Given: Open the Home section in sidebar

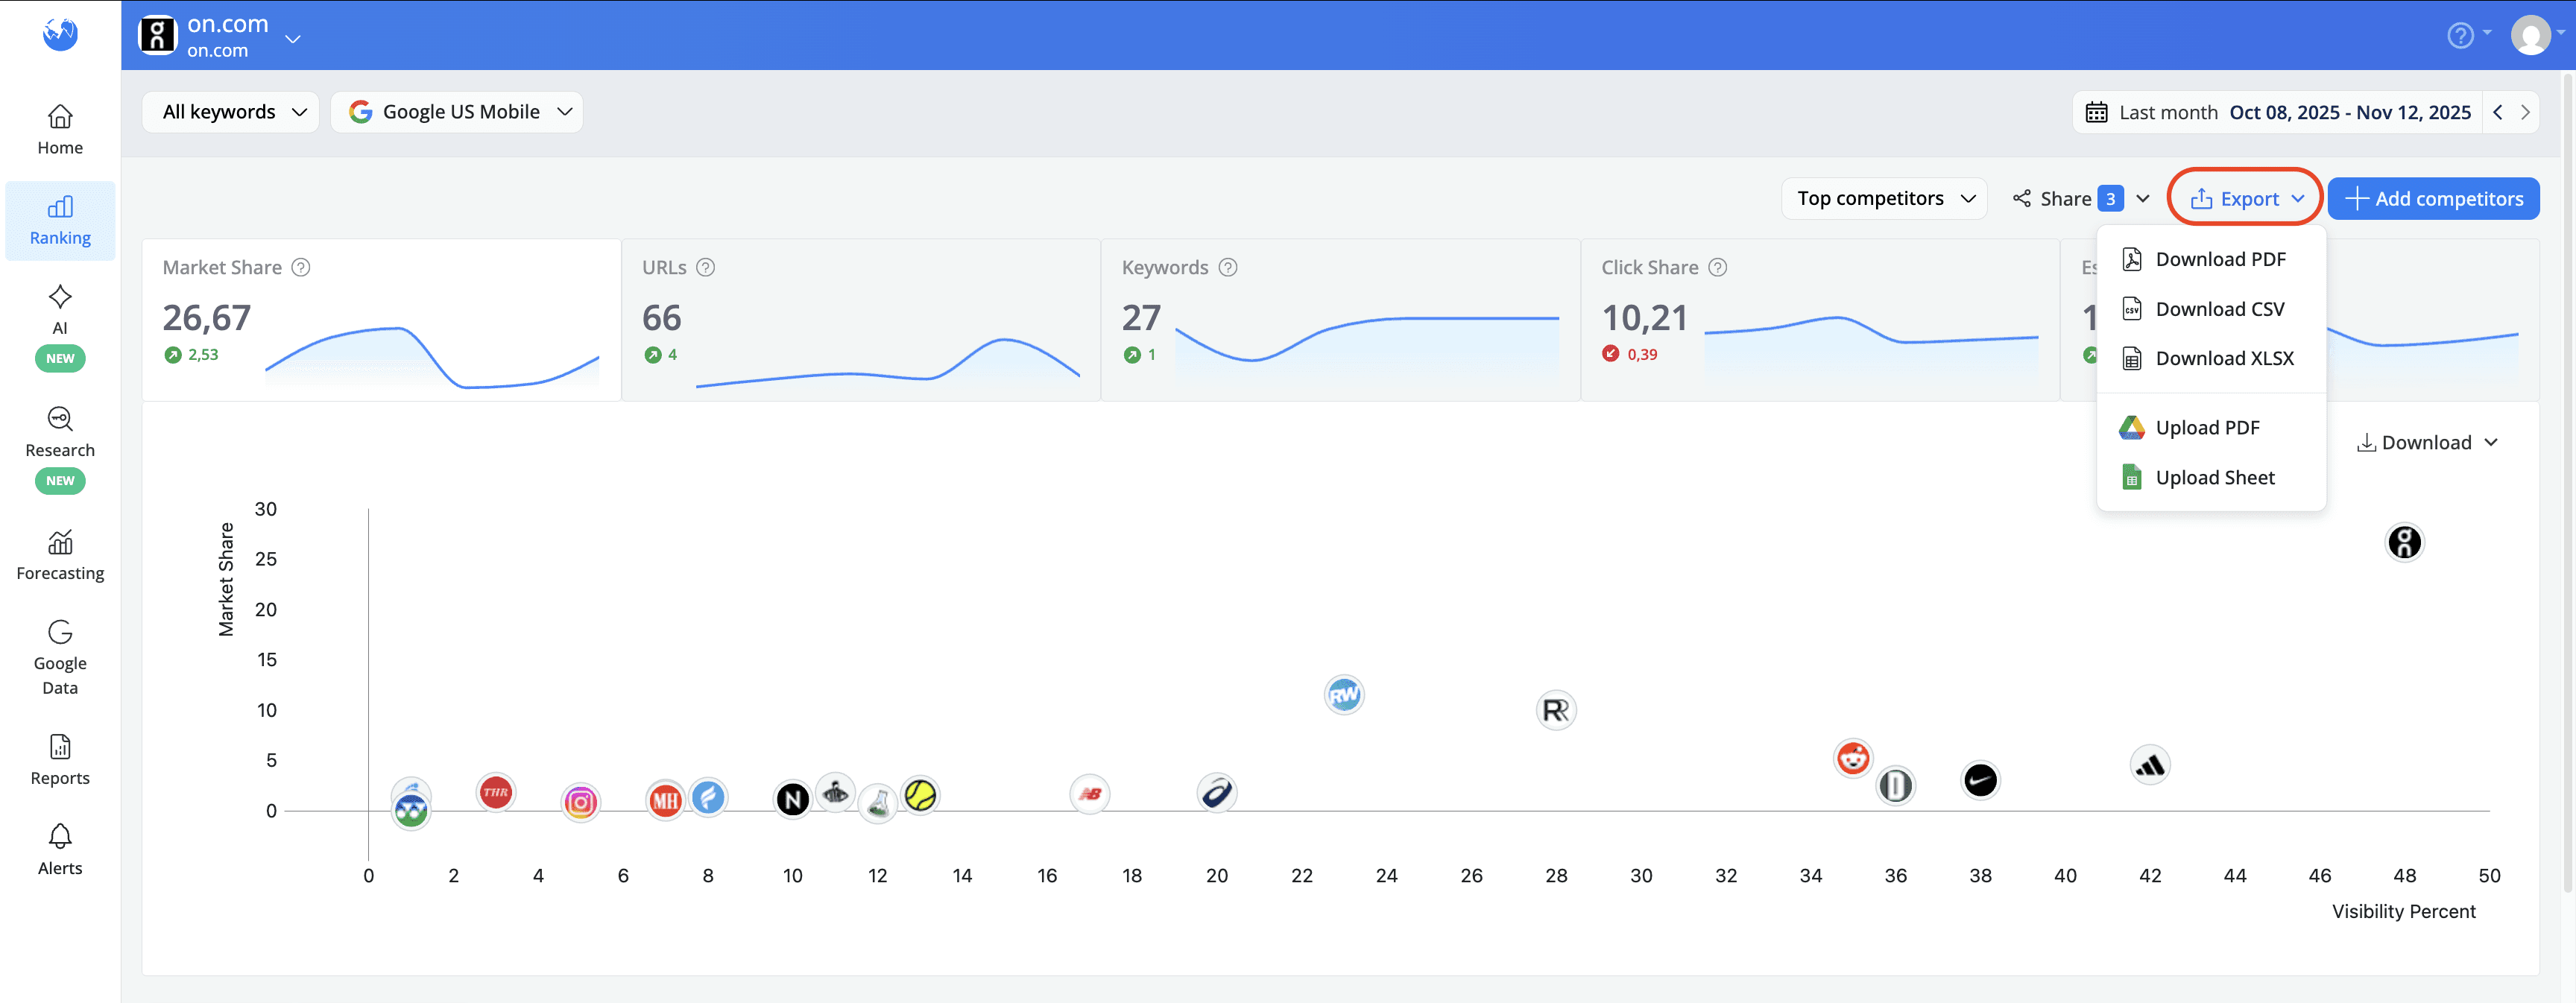Looking at the screenshot, I should coord(60,130).
